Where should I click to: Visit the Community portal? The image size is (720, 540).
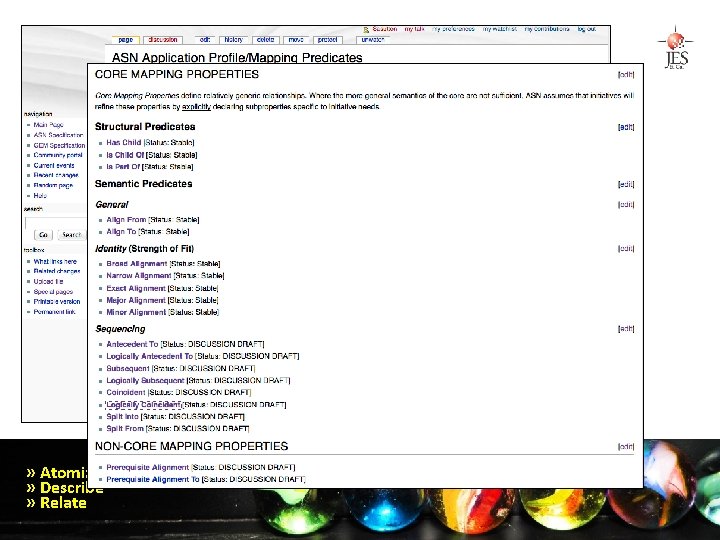(x=58, y=155)
